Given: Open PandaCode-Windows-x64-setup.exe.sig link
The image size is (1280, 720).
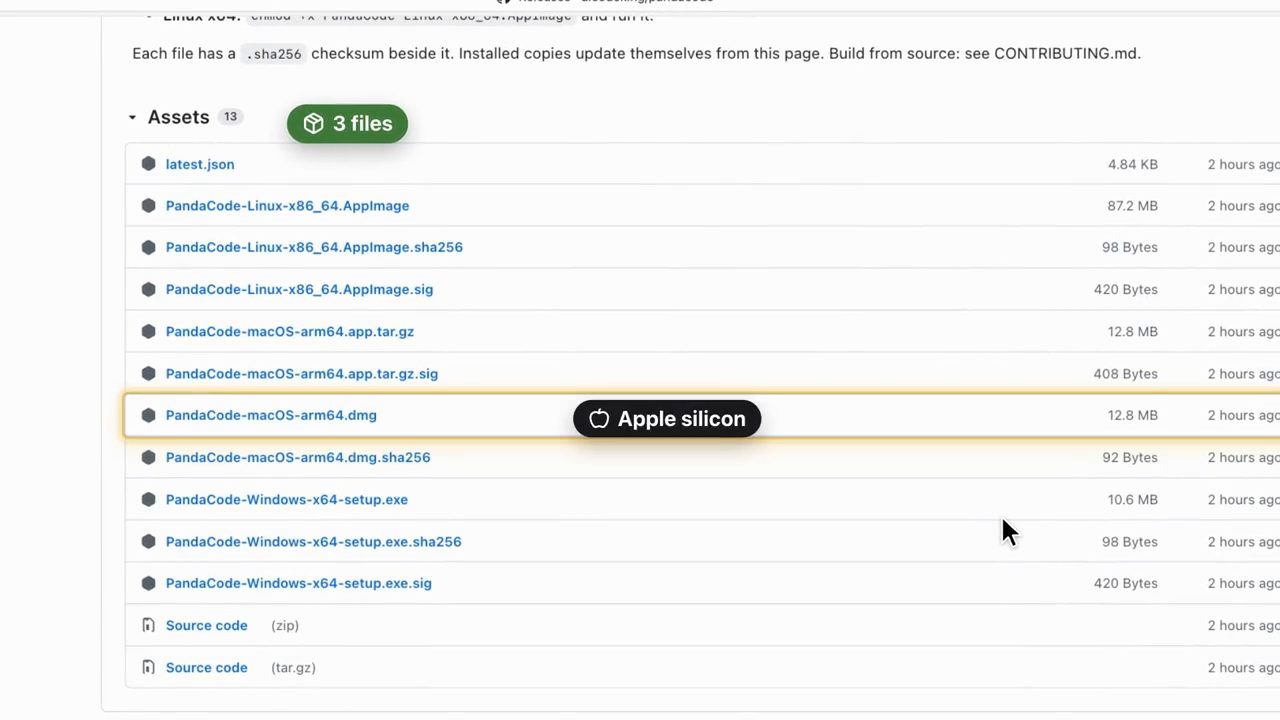Looking at the screenshot, I should point(299,583).
